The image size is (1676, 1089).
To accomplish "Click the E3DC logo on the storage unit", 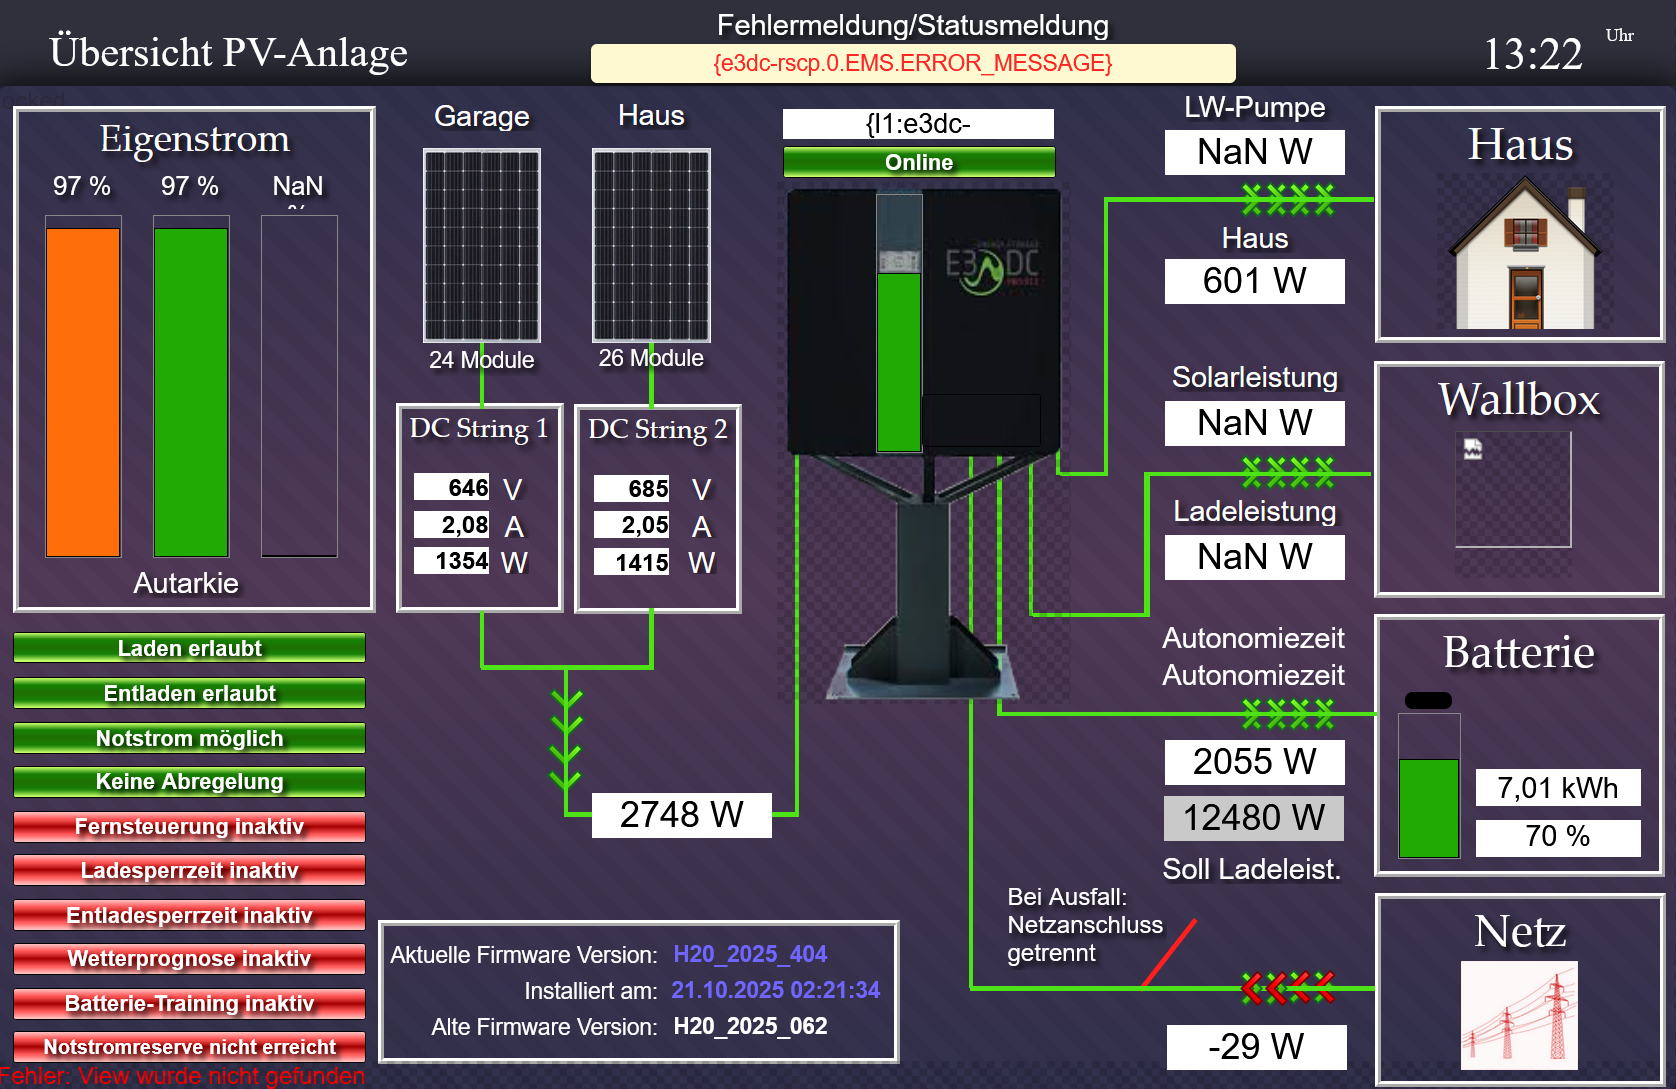I will [x=992, y=267].
